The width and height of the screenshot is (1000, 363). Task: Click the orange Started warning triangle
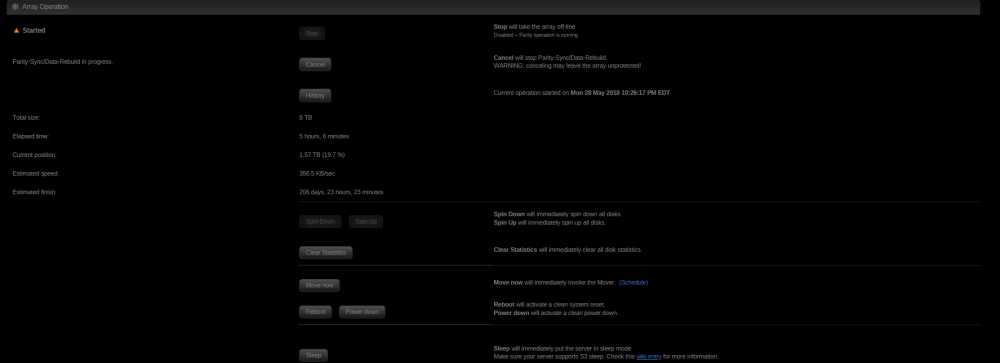[17, 30]
